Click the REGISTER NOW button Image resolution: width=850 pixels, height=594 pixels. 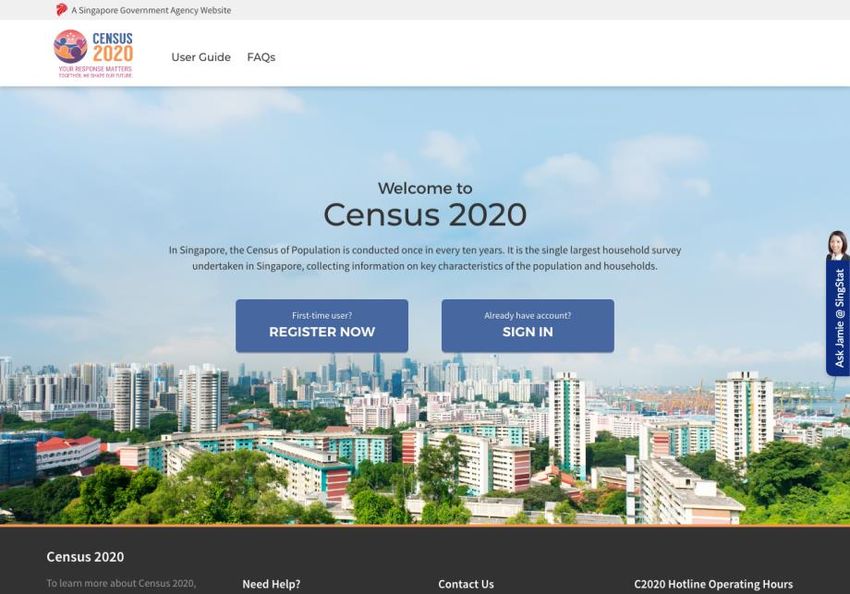(321, 326)
